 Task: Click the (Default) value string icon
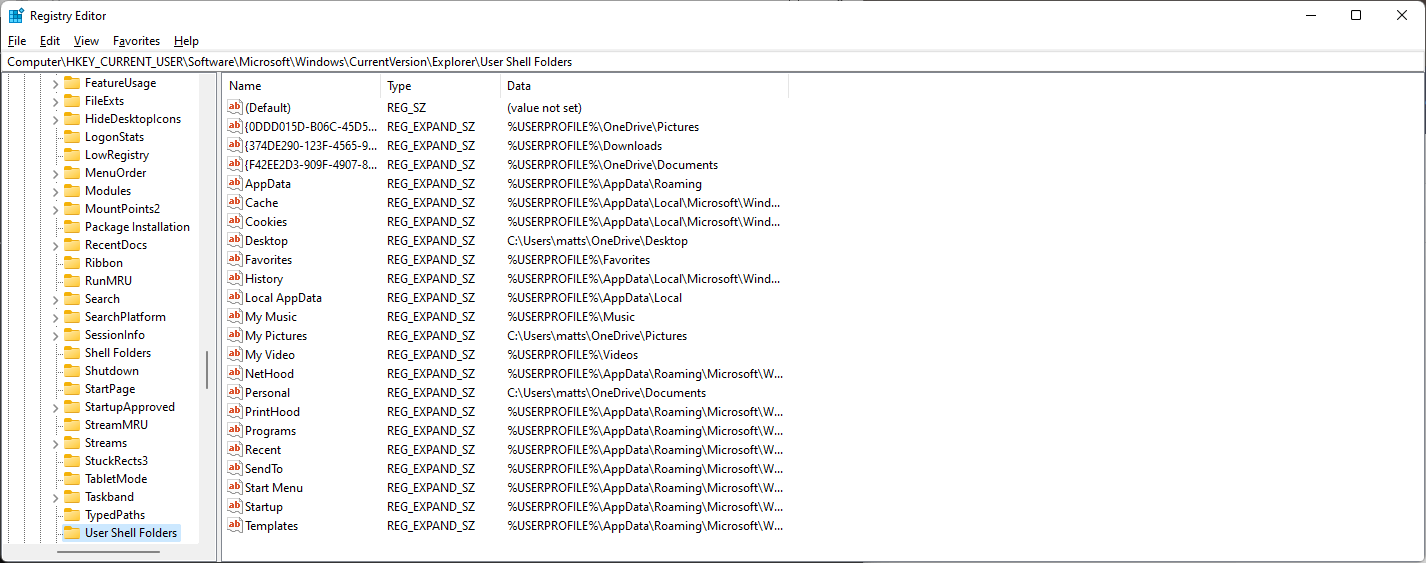[x=235, y=107]
